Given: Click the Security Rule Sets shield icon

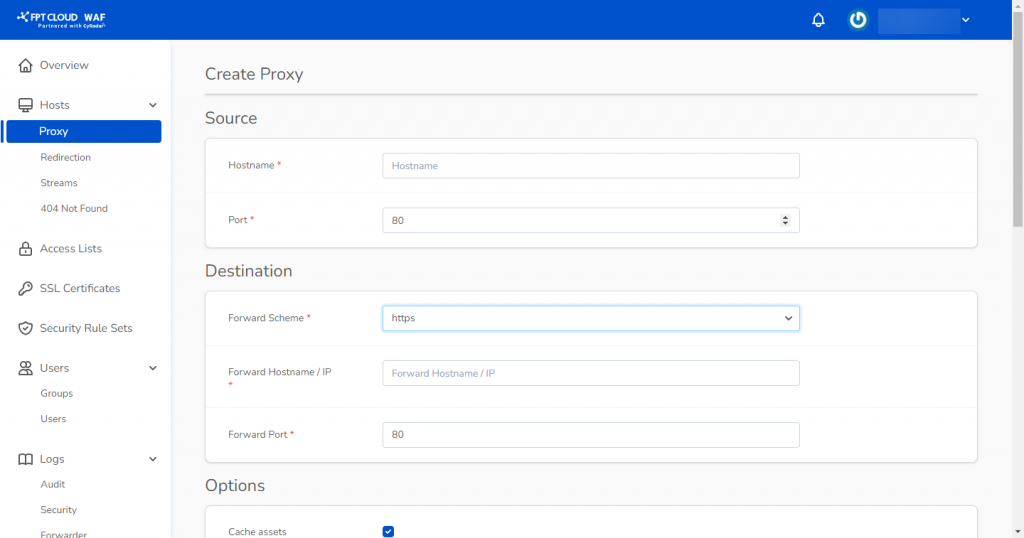Looking at the screenshot, I should pos(26,329).
